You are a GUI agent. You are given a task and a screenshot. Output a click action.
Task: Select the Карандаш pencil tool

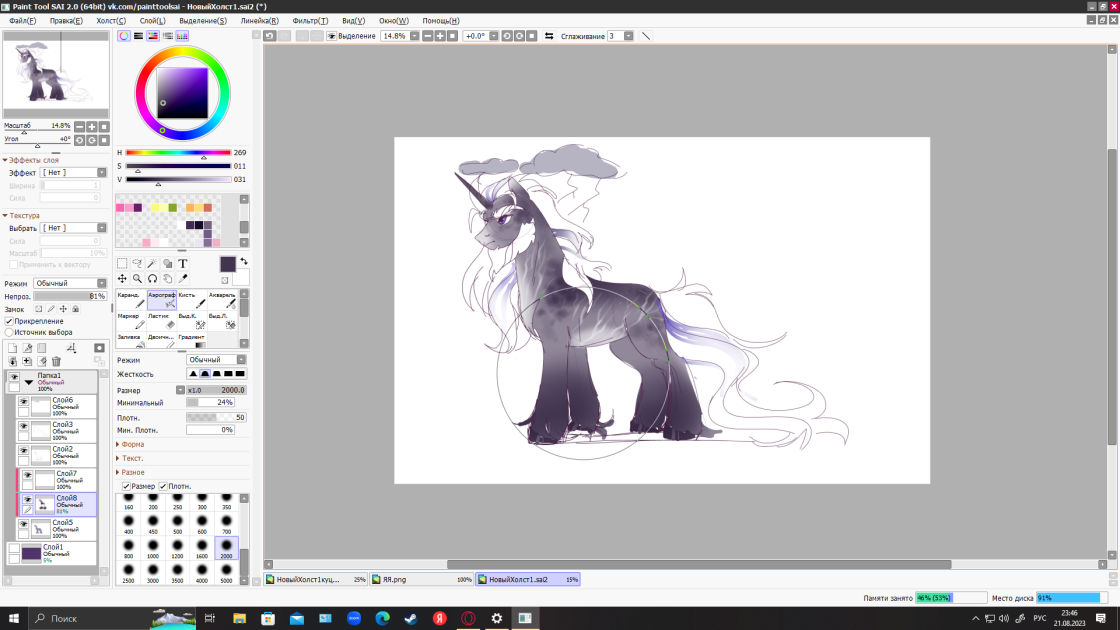131,299
